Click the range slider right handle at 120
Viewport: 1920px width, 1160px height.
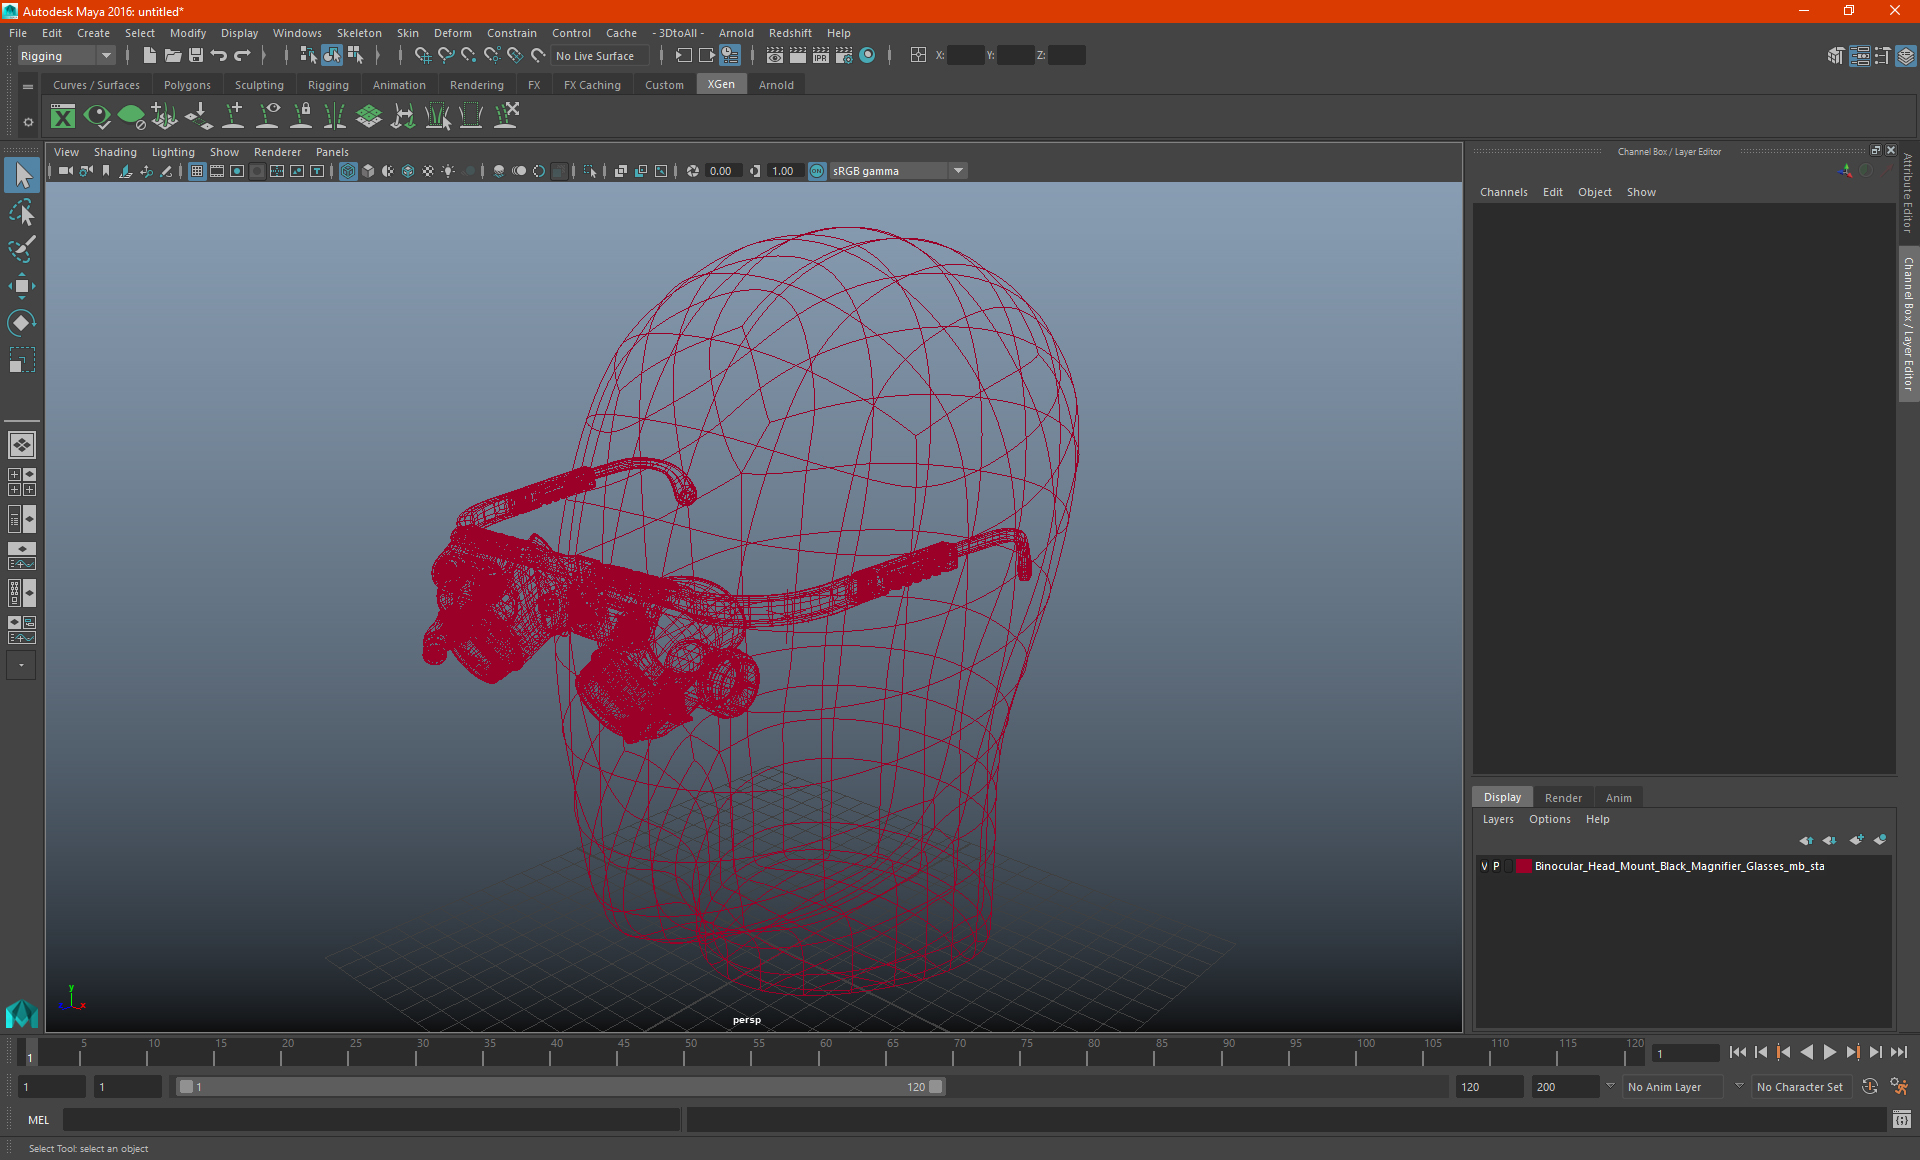coord(936,1087)
